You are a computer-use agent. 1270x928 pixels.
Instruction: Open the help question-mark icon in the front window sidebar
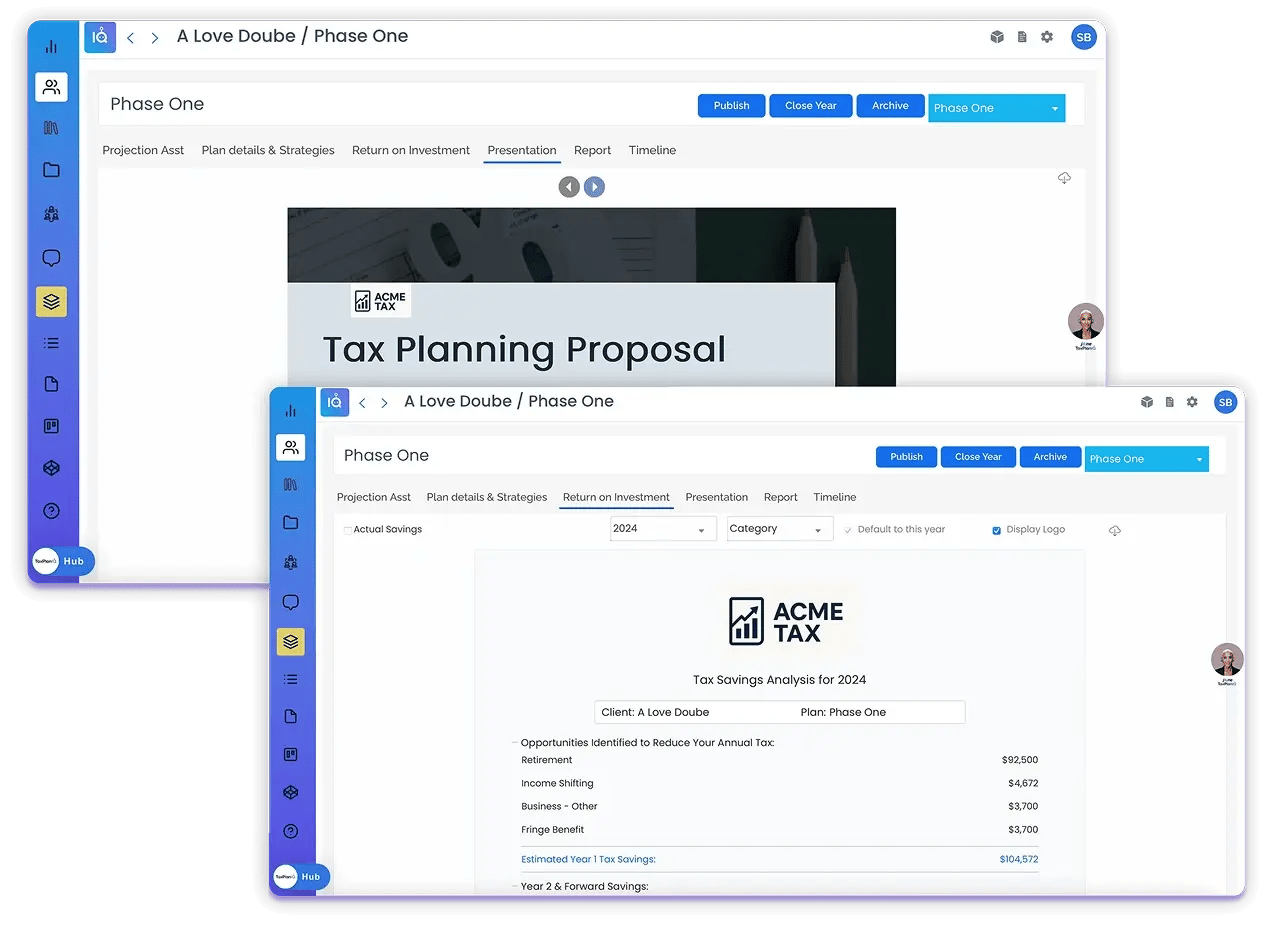click(x=290, y=831)
